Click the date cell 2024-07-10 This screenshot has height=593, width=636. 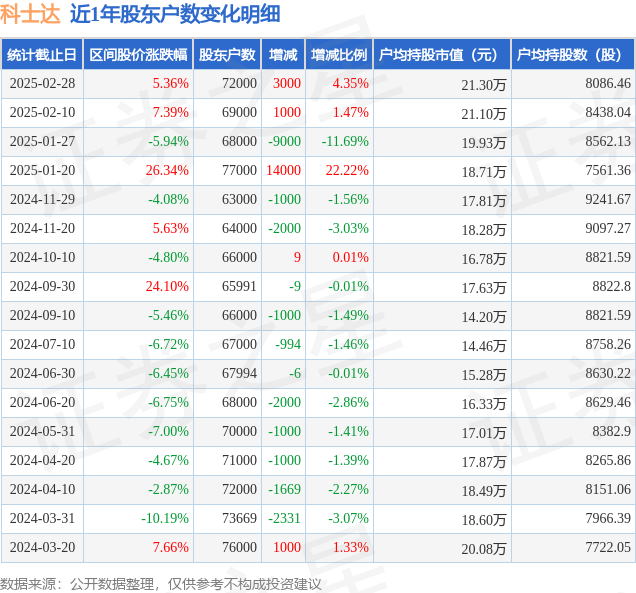tap(42, 344)
